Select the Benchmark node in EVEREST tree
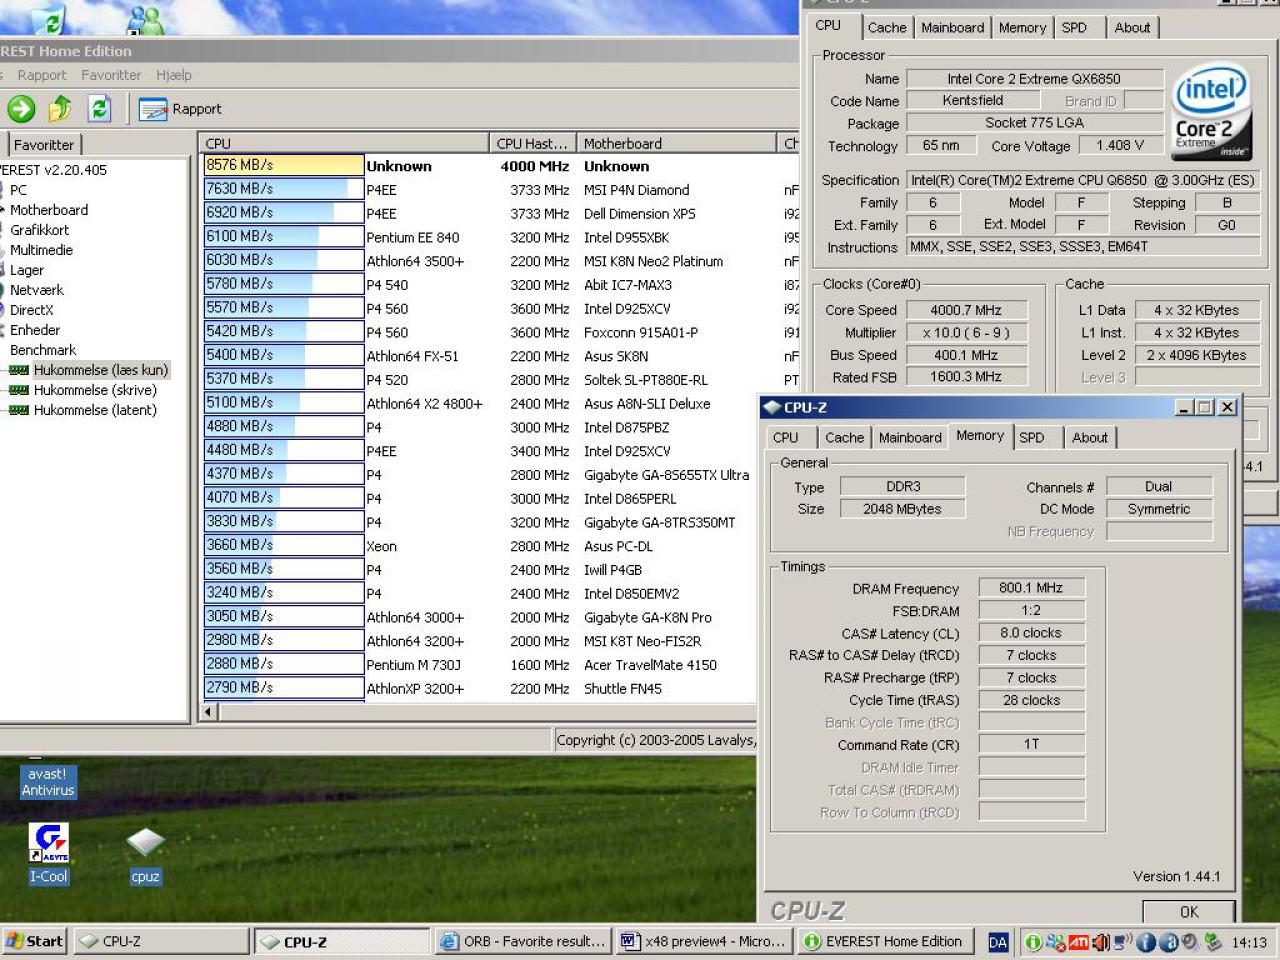This screenshot has height=960, width=1280. [x=43, y=350]
